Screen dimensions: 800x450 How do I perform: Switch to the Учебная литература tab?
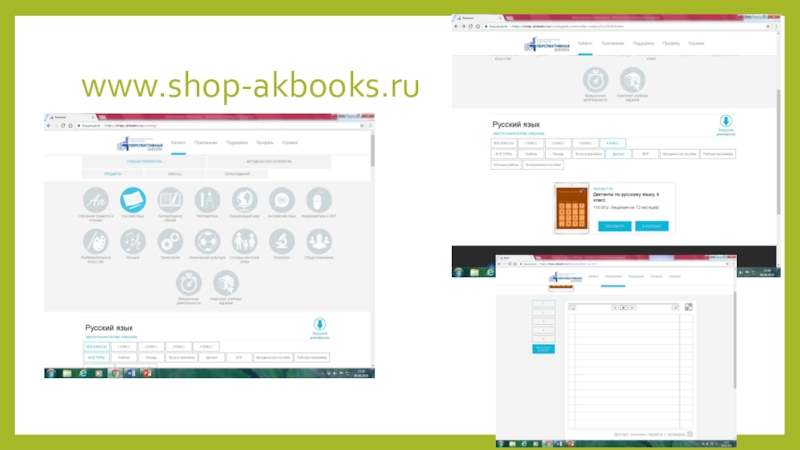(144, 162)
